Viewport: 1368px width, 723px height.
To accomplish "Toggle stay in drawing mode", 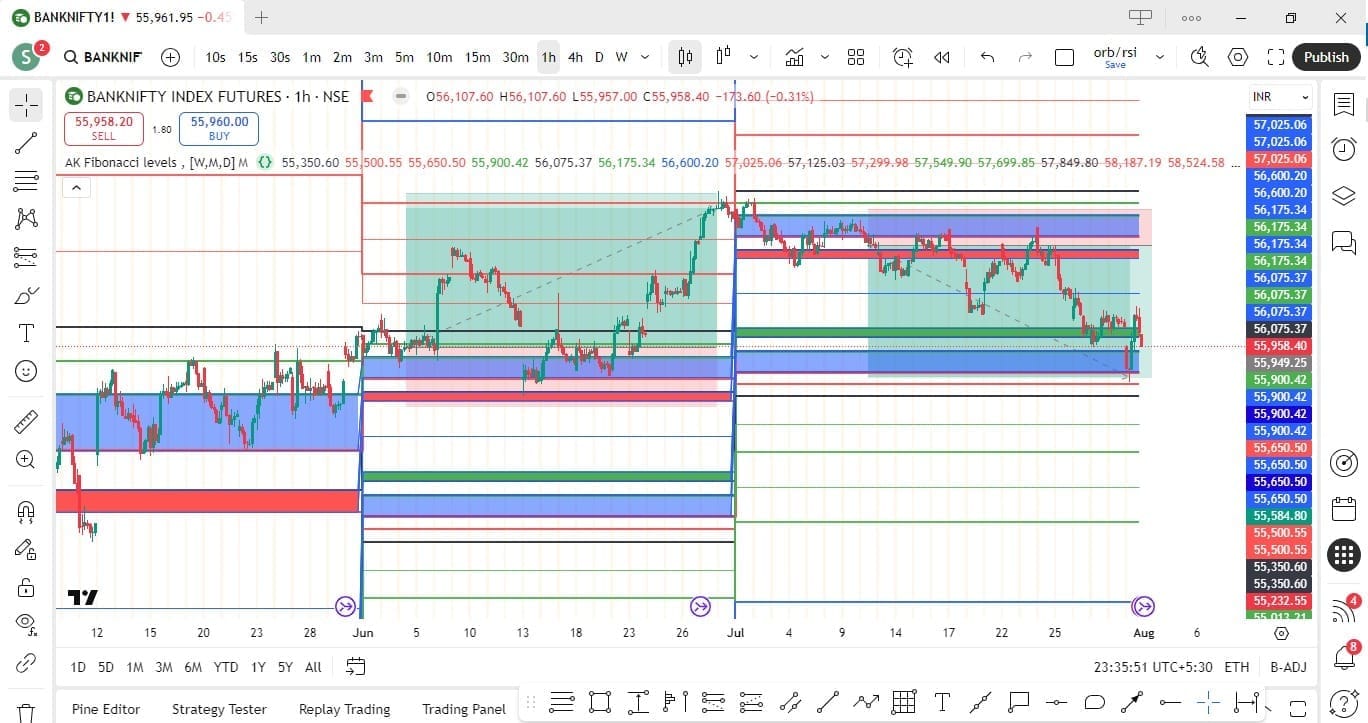I will click(26, 549).
